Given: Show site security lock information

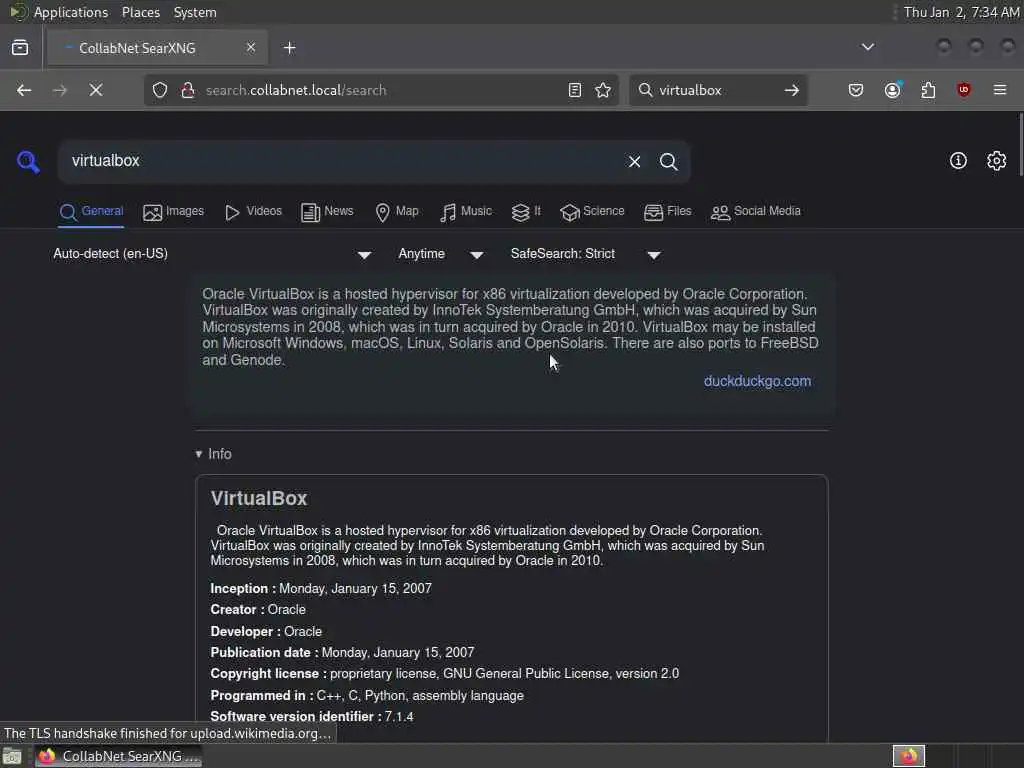Looking at the screenshot, I should point(187,90).
